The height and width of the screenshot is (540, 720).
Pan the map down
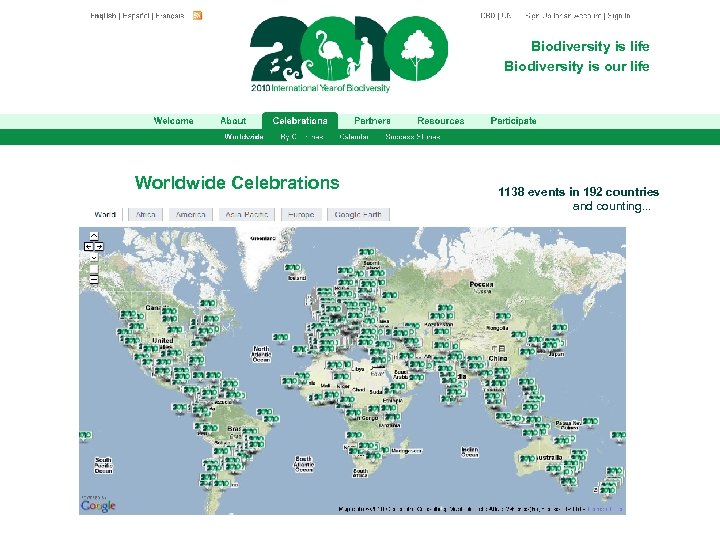94,258
